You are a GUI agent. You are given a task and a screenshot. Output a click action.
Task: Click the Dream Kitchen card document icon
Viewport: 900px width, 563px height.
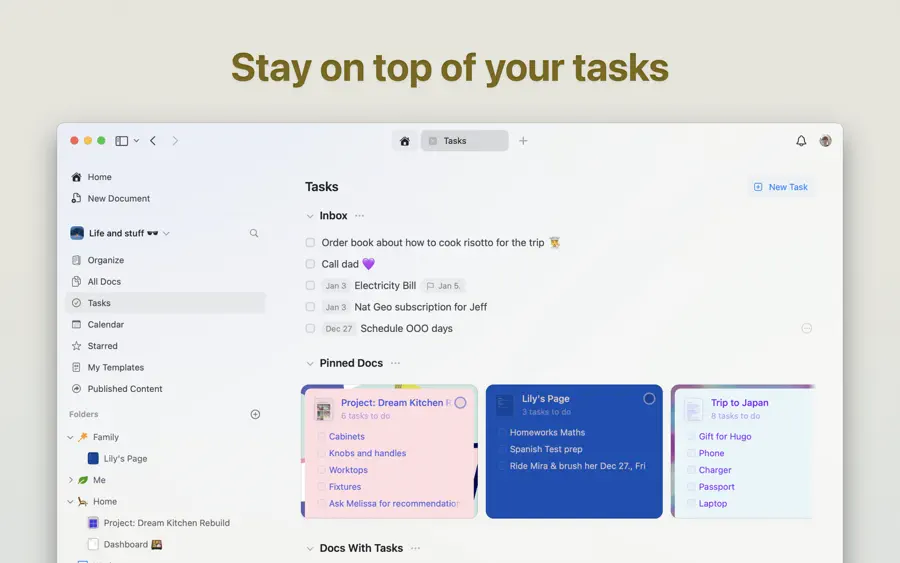pyautogui.click(x=324, y=411)
